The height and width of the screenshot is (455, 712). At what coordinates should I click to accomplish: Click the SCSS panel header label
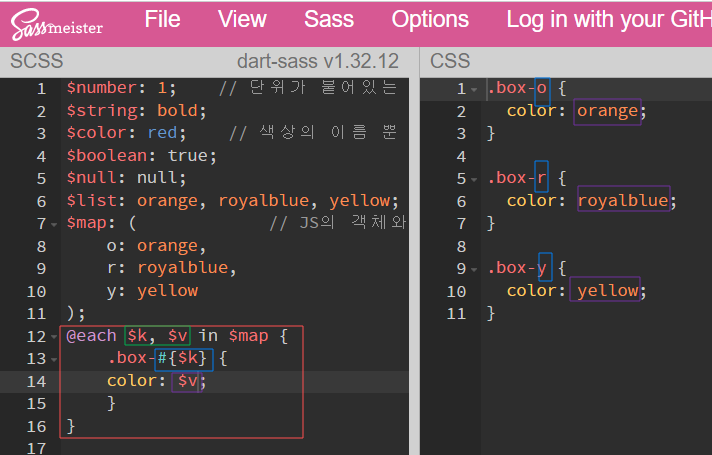point(36,61)
